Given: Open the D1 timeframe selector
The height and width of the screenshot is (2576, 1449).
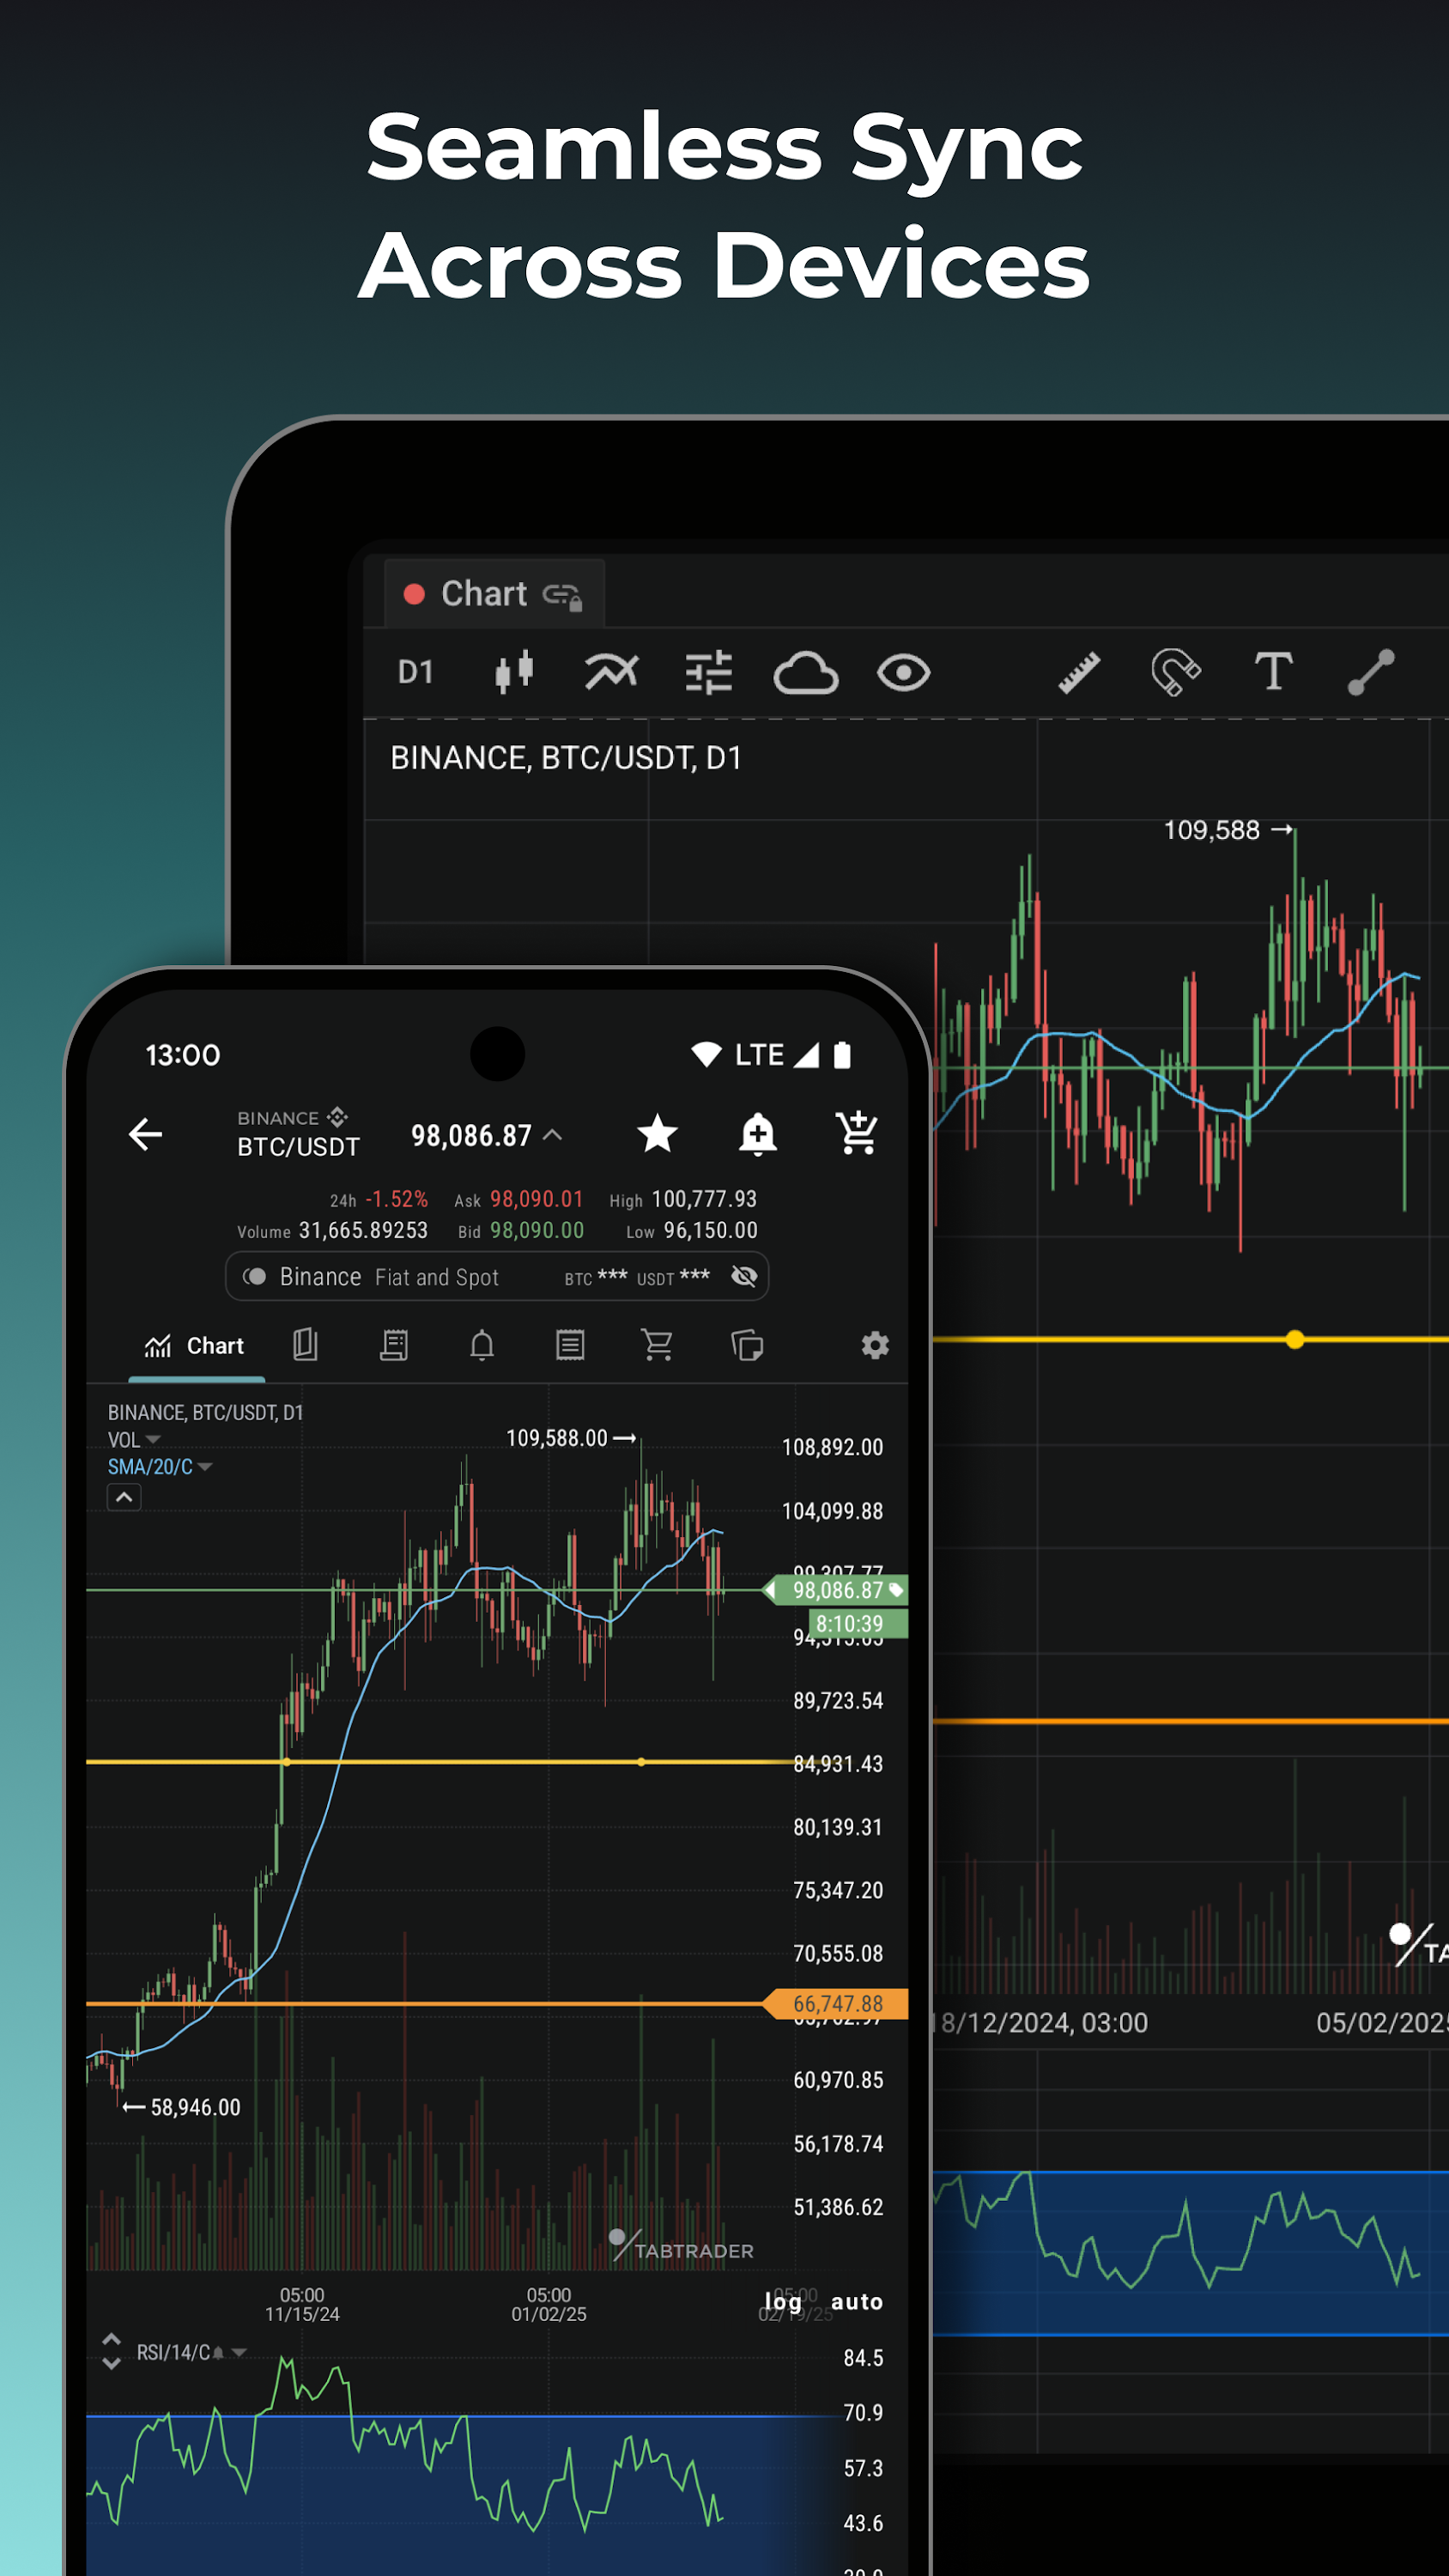Looking at the screenshot, I should [x=416, y=672].
